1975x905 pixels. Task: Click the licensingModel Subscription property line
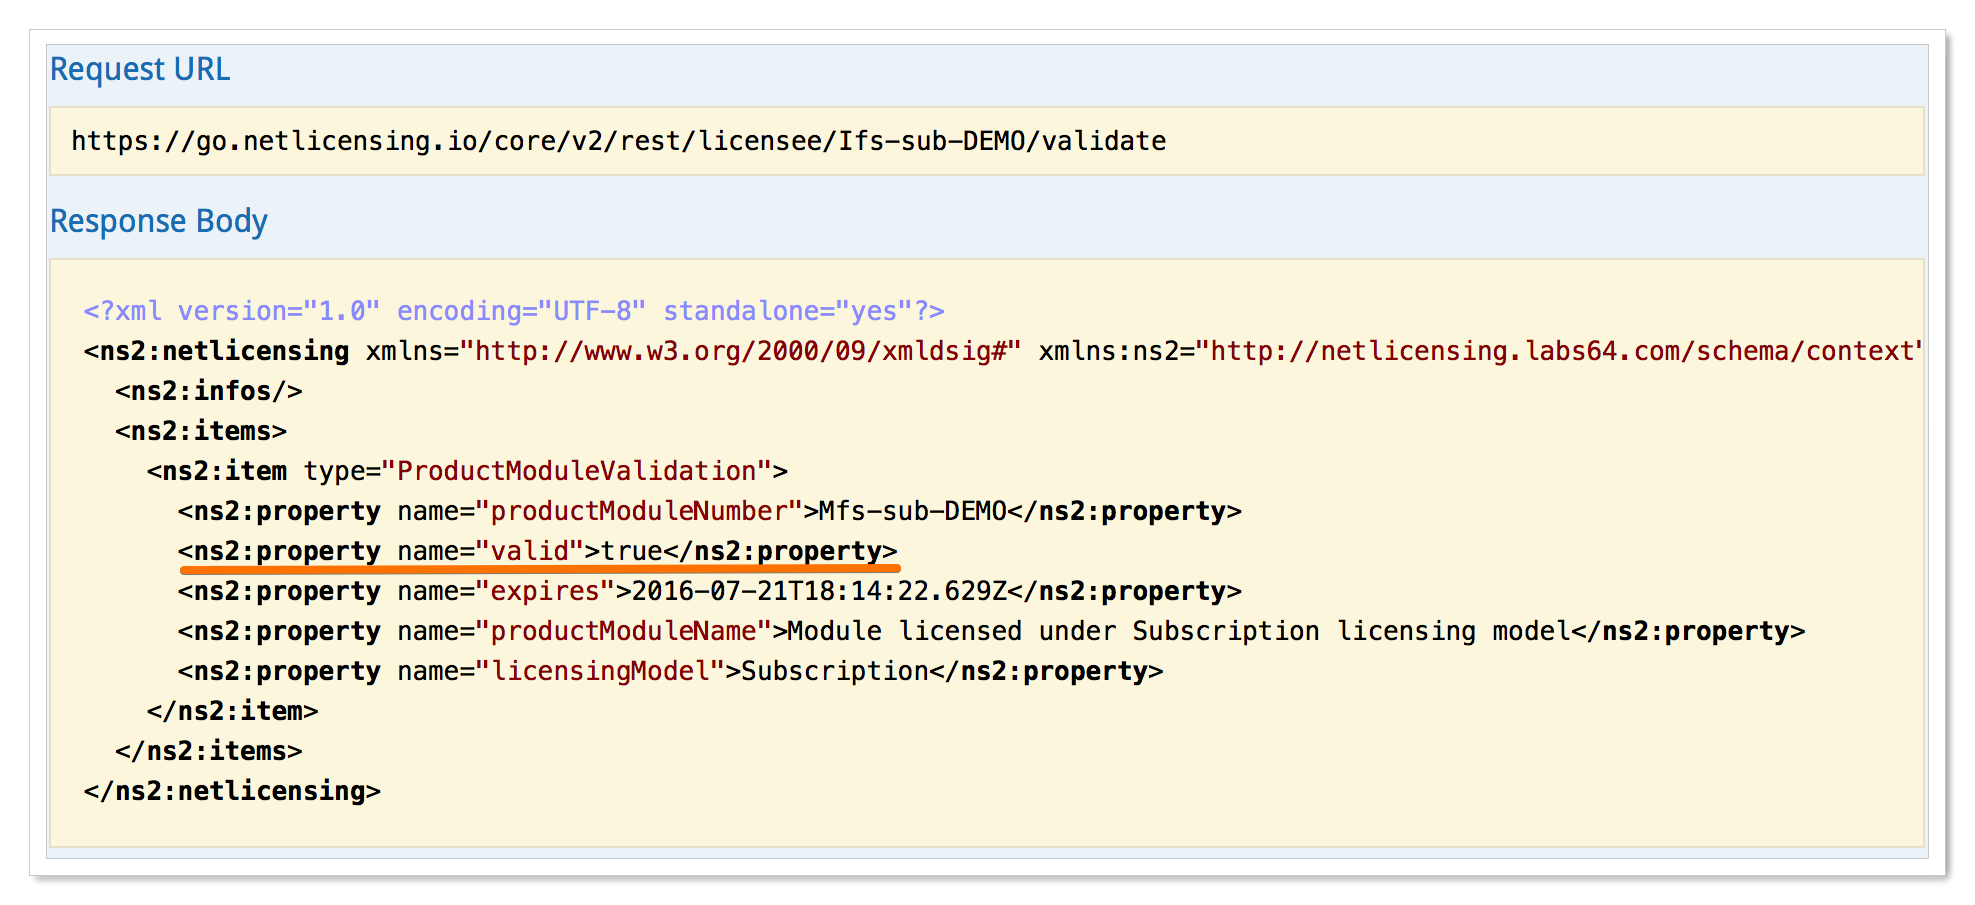pyautogui.click(x=671, y=671)
